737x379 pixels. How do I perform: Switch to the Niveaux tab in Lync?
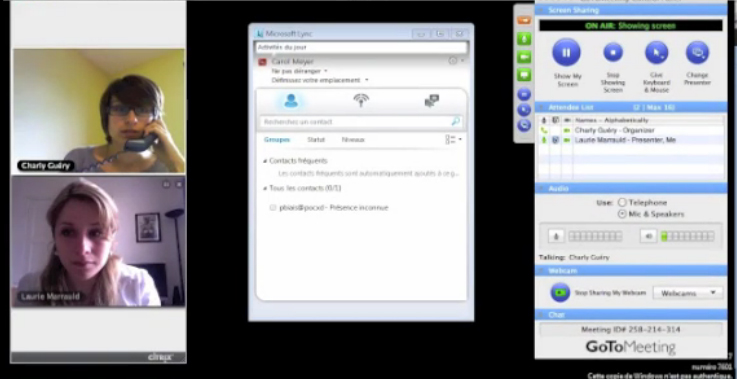pos(353,140)
